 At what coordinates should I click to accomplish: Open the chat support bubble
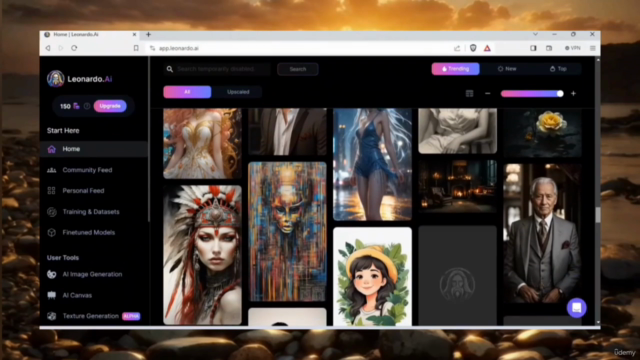576,308
